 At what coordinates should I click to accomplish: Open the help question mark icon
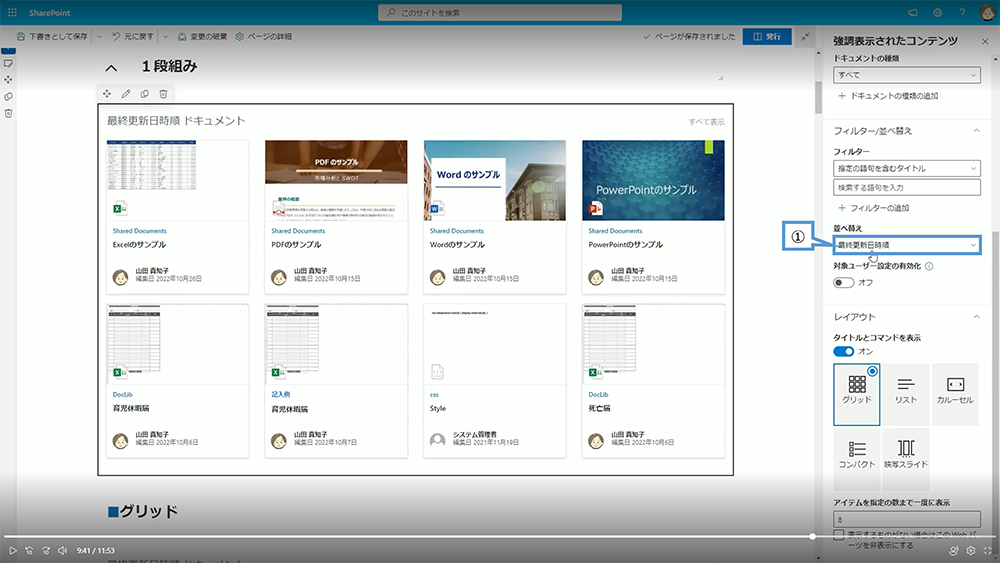(x=962, y=12)
